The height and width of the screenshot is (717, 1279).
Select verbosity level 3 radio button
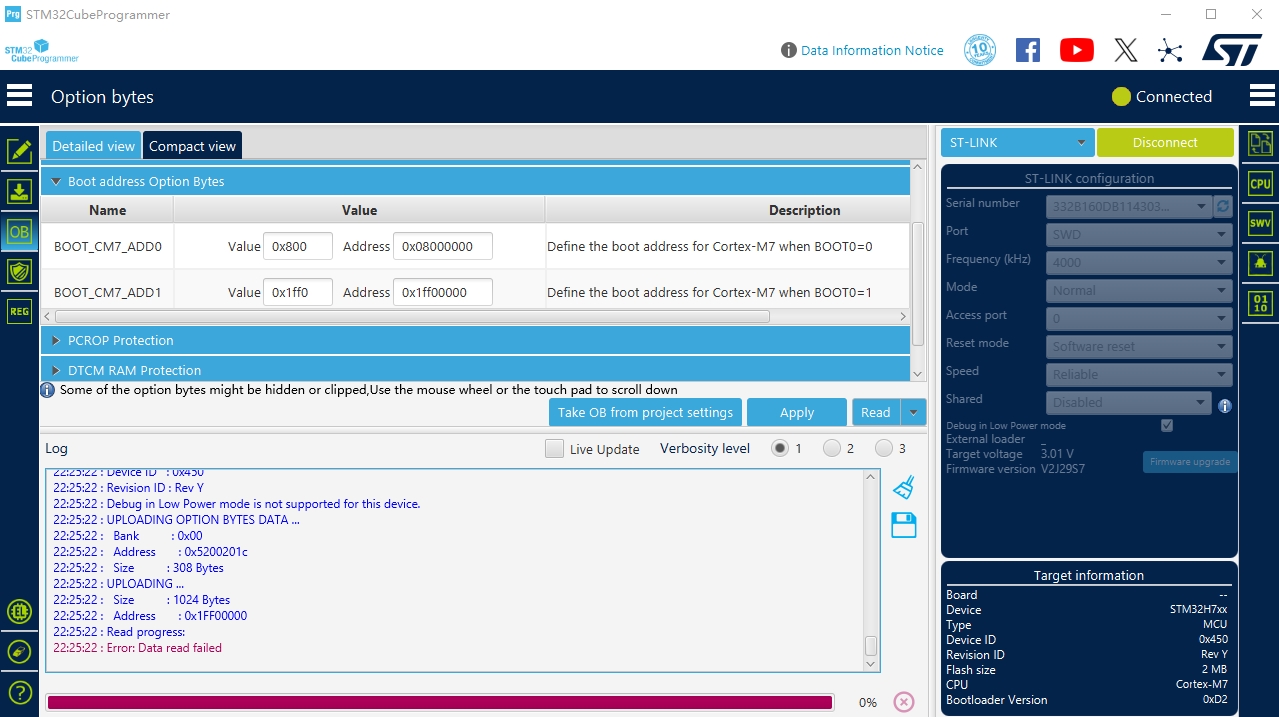pos(884,448)
